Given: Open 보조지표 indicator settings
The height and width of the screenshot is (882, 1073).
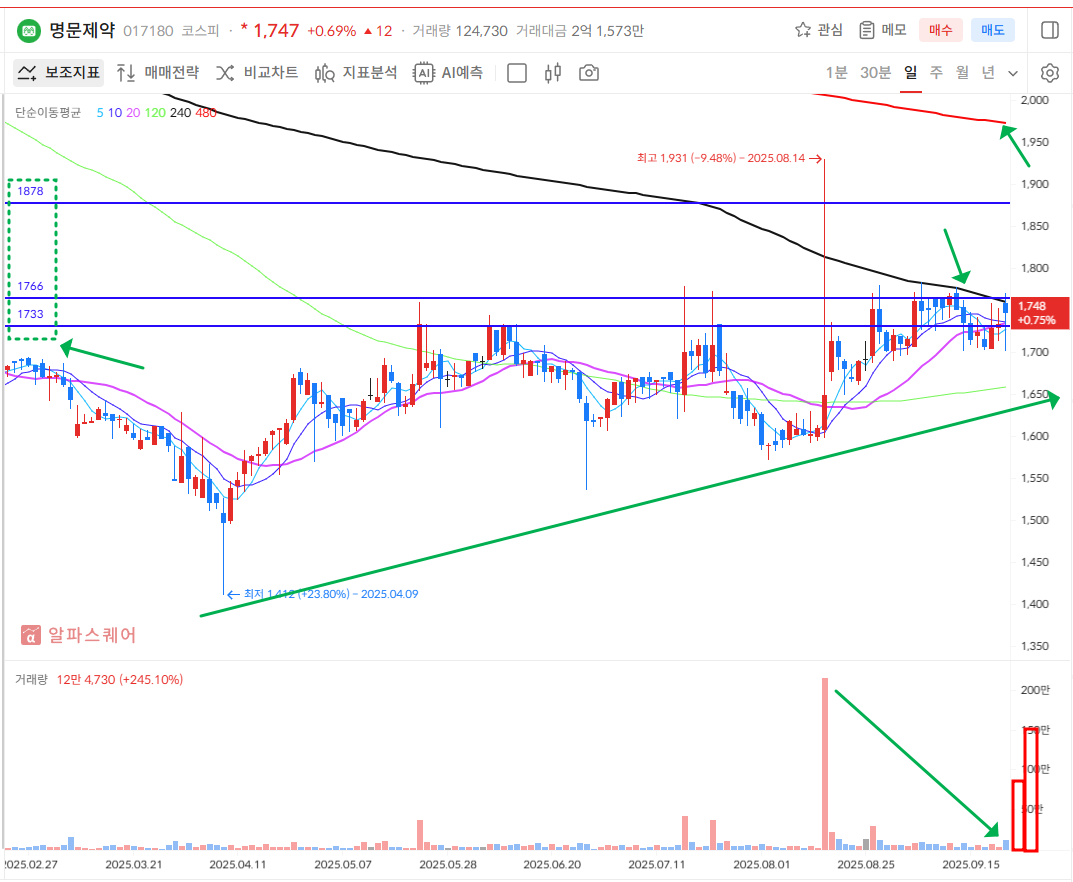Looking at the screenshot, I should pyautogui.click(x=59, y=73).
